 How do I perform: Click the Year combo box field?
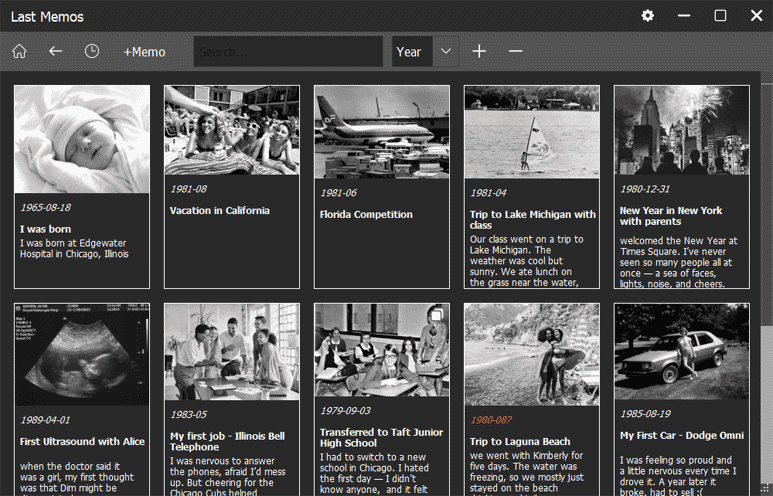[411, 51]
